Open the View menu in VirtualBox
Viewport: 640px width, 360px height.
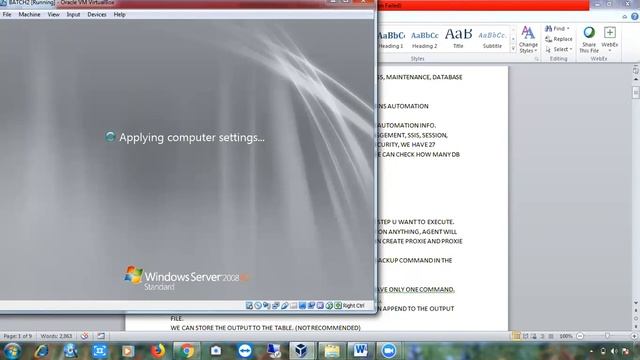[53, 14]
